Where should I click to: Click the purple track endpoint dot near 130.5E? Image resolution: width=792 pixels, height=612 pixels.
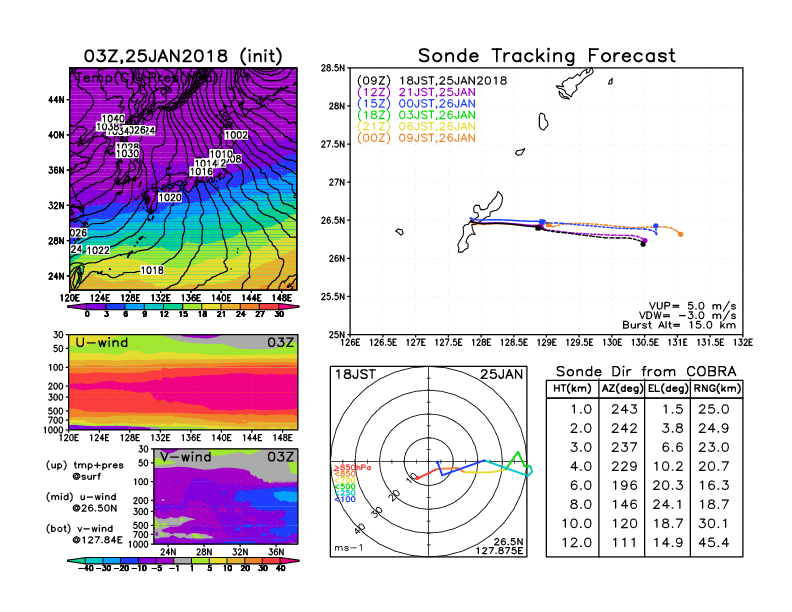[x=645, y=240]
